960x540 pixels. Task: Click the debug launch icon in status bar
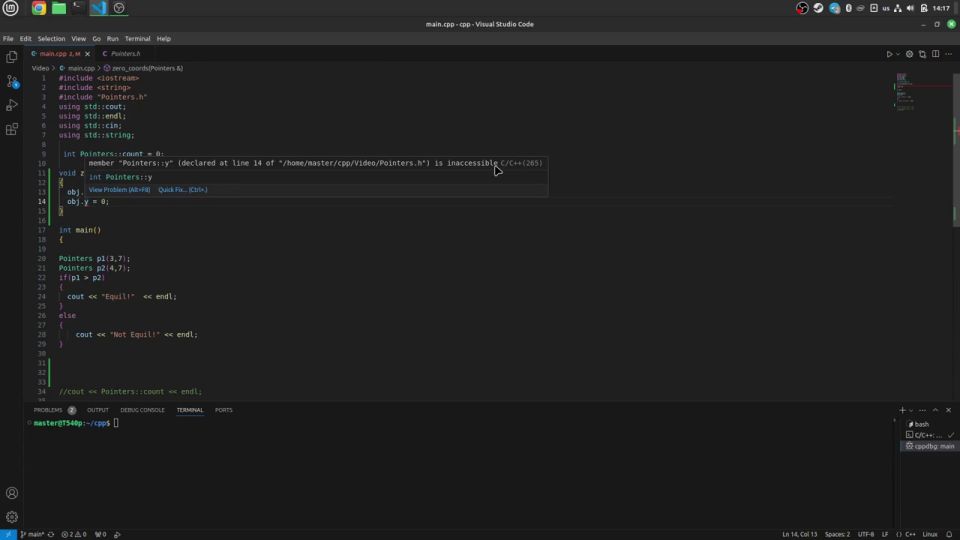tap(117, 534)
